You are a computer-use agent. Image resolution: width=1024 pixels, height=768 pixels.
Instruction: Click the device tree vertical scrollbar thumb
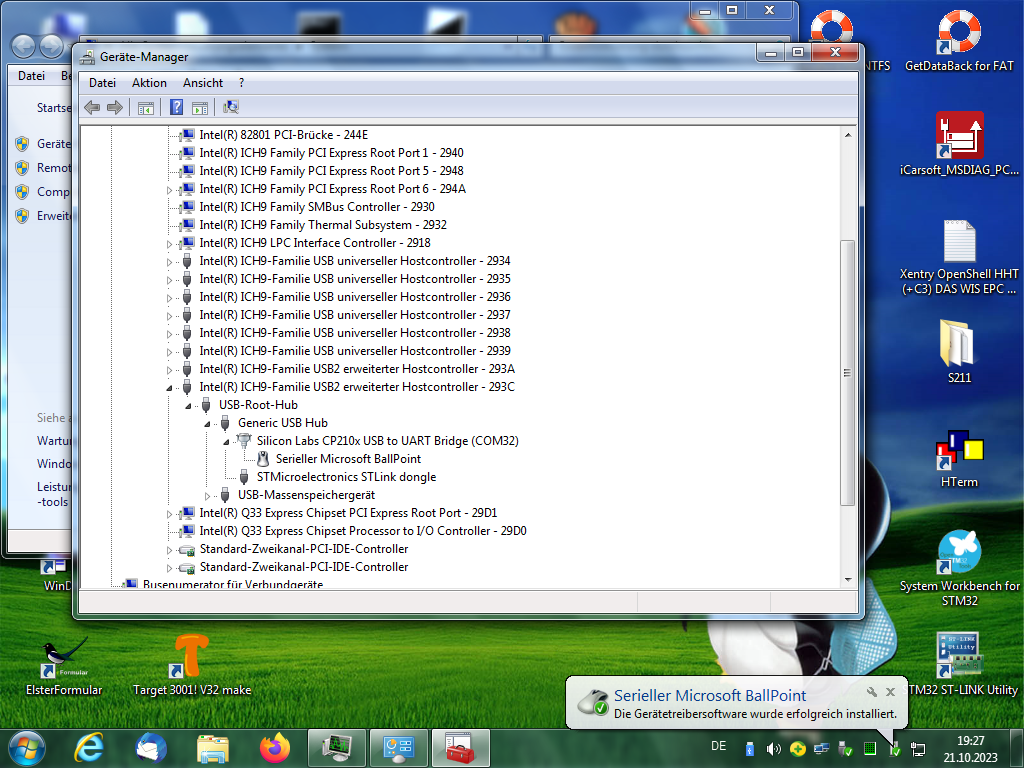(x=848, y=373)
